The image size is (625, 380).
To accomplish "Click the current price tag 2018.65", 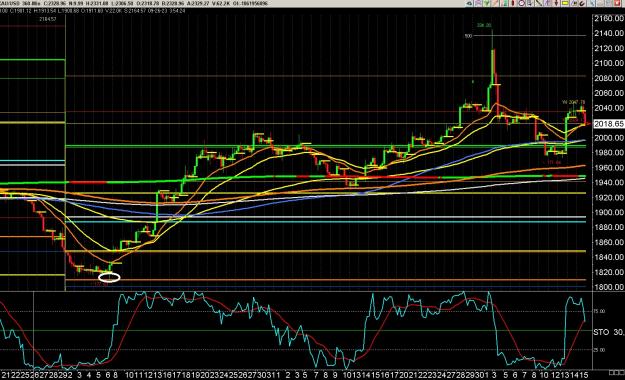I will coord(609,124).
